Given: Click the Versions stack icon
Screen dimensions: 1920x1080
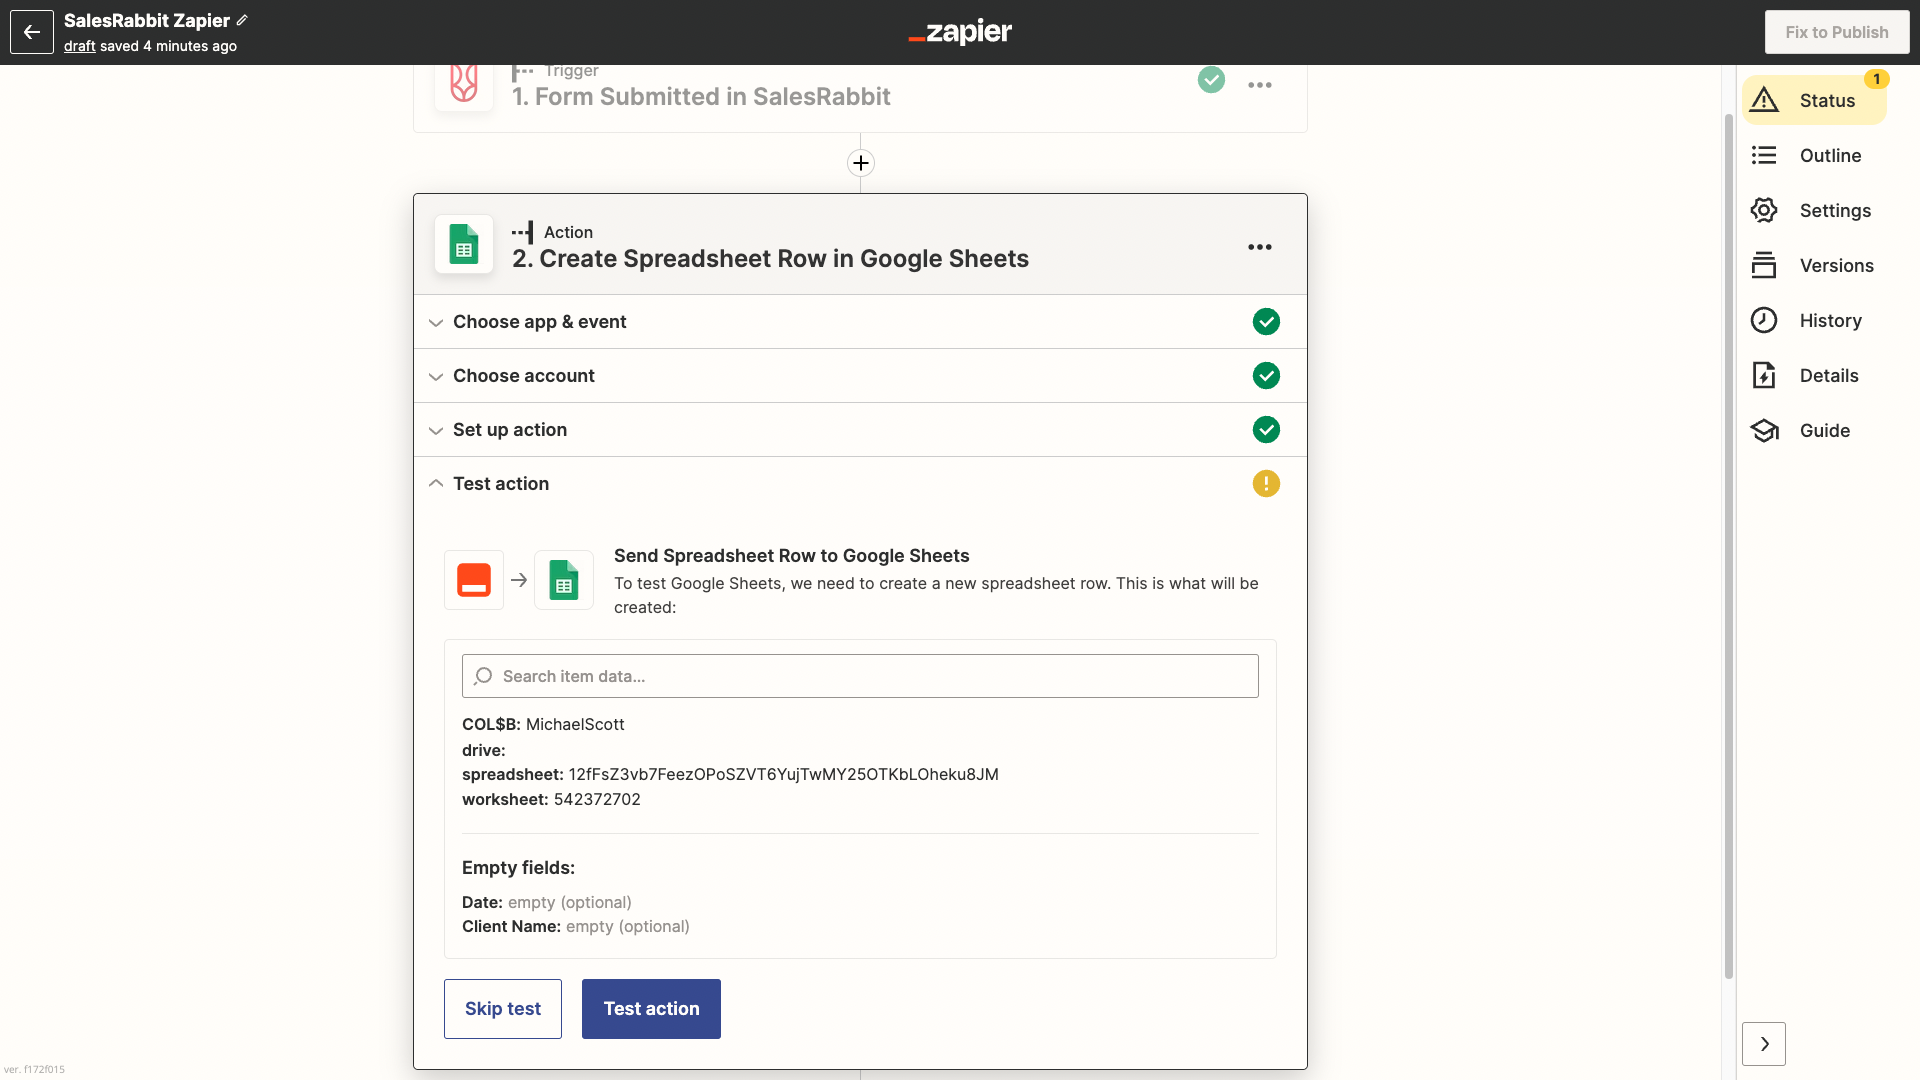Looking at the screenshot, I should point(1764,265).
